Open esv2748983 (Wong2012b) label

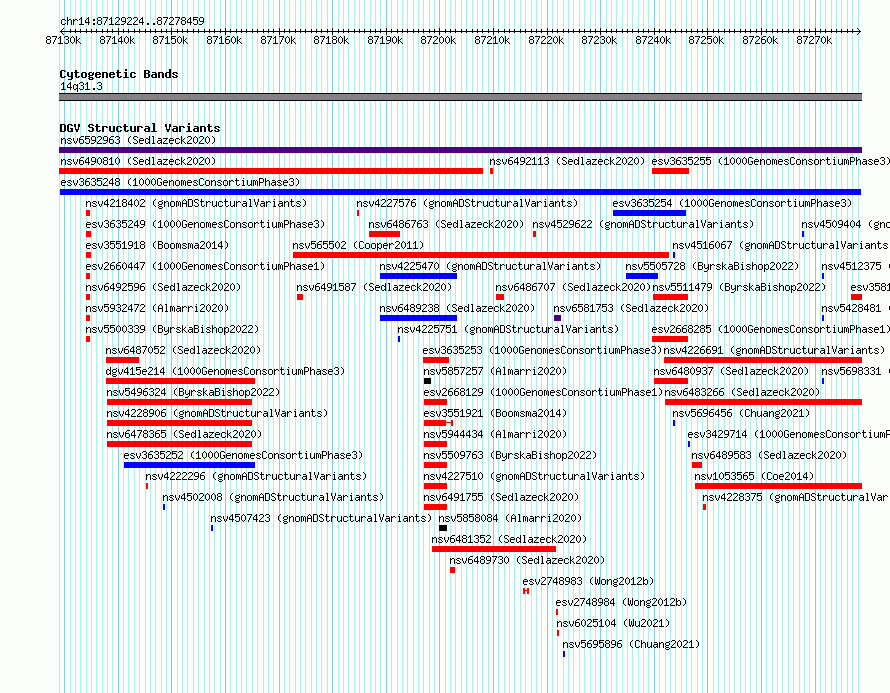point(588,581)
